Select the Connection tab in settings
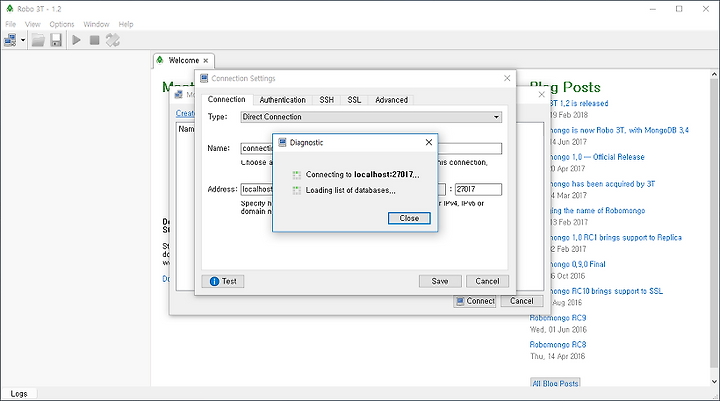 [226, 99]
